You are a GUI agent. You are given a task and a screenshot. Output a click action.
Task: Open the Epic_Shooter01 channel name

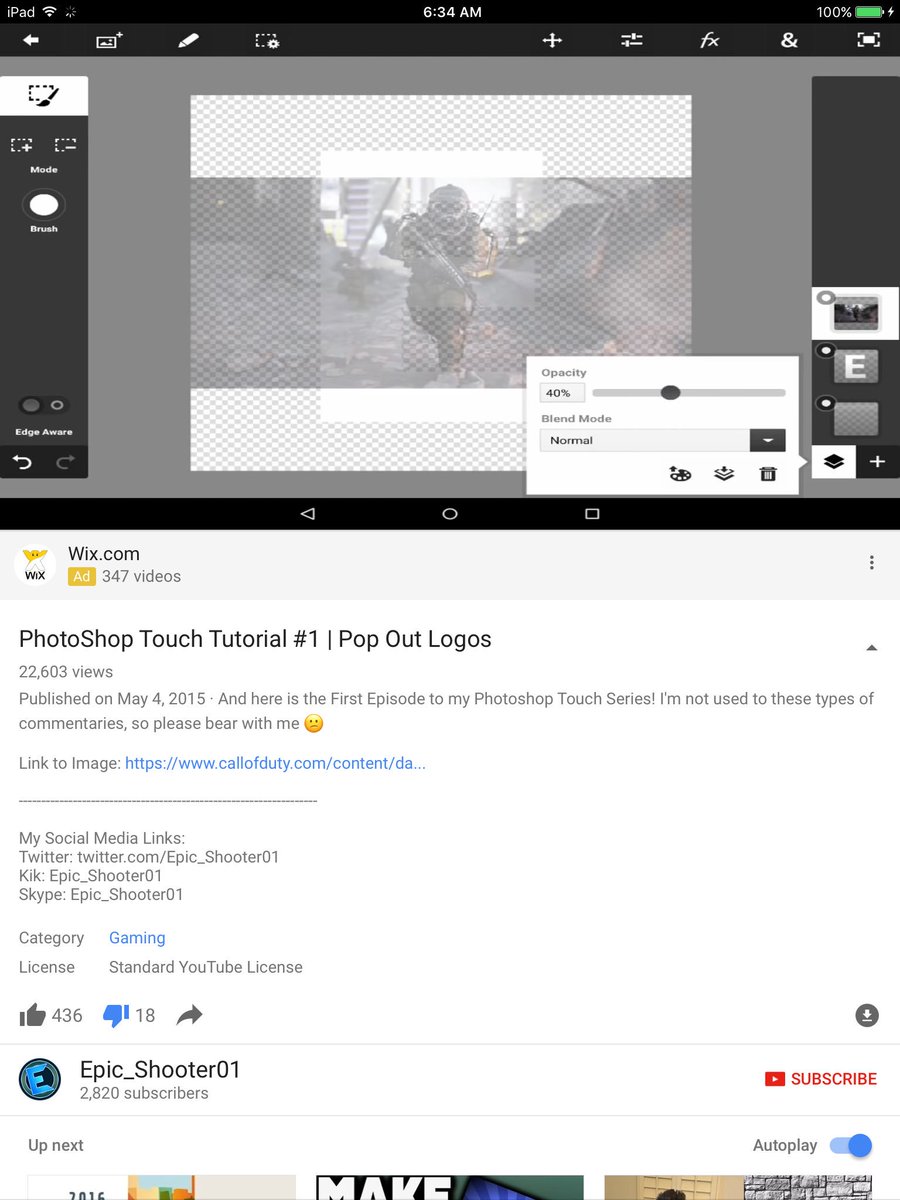(x=160, y=1069)
